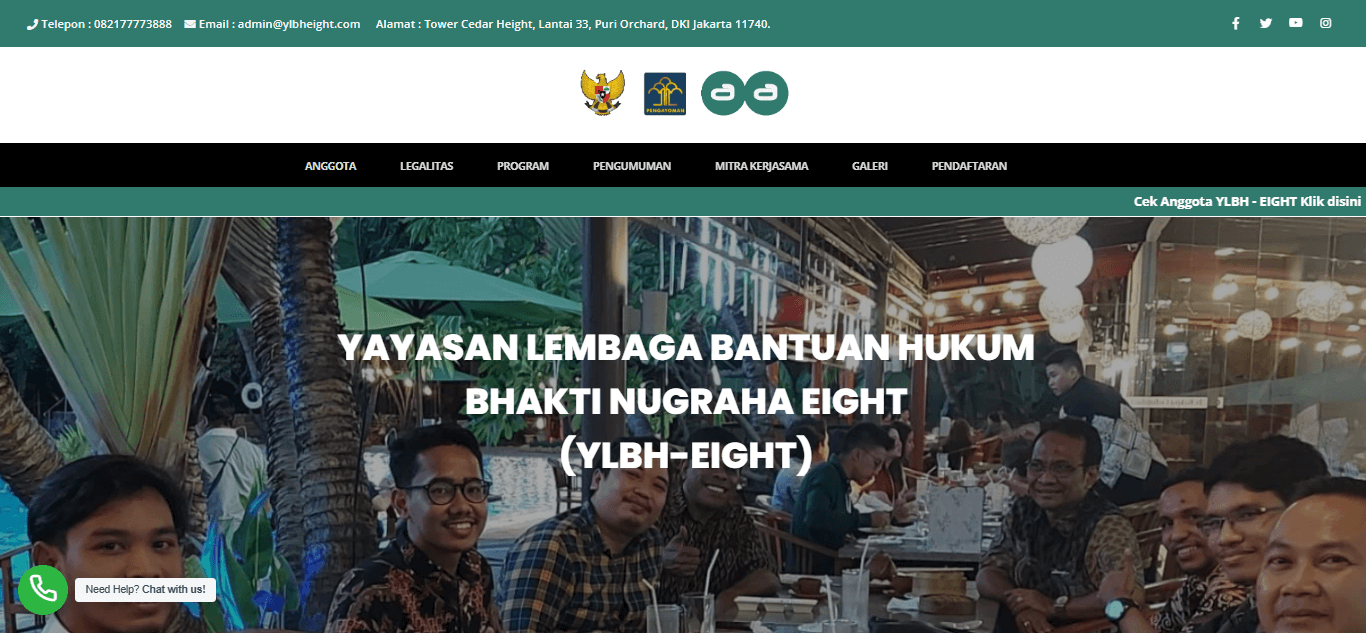Click the admin@ylbheight.com email link
Screen dimensions: 1366x633
tap(299, 24)
